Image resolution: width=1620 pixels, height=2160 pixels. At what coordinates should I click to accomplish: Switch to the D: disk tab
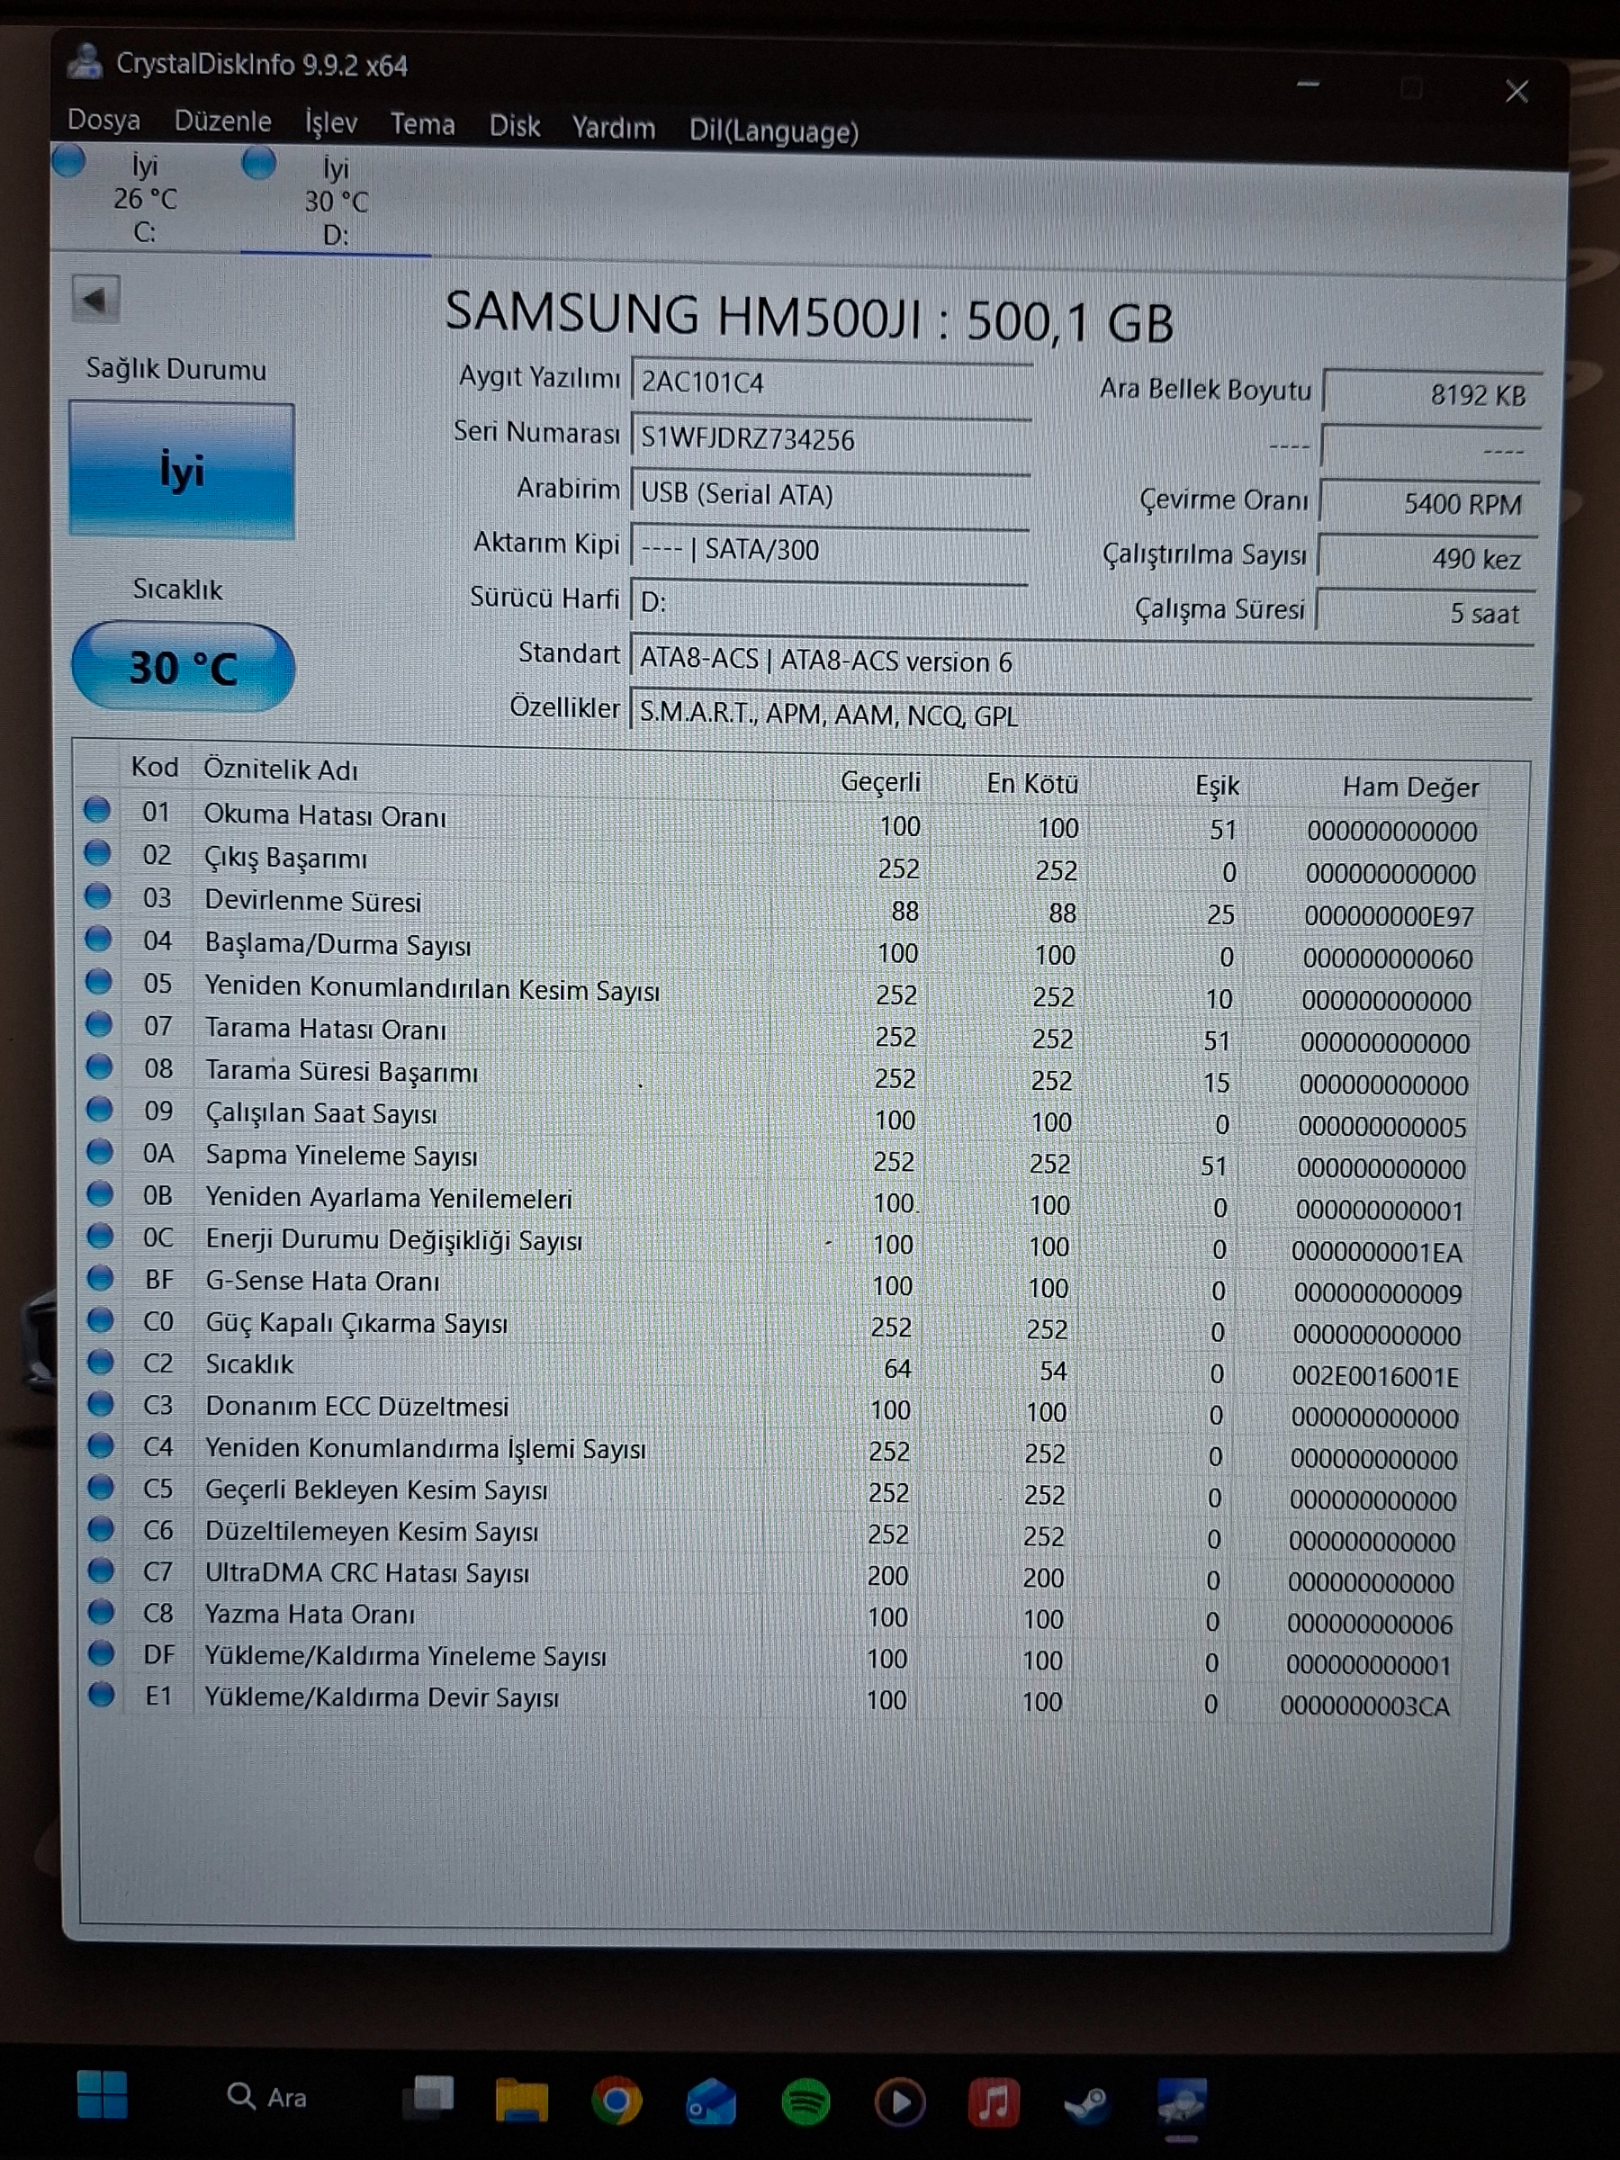pos(336,200)
